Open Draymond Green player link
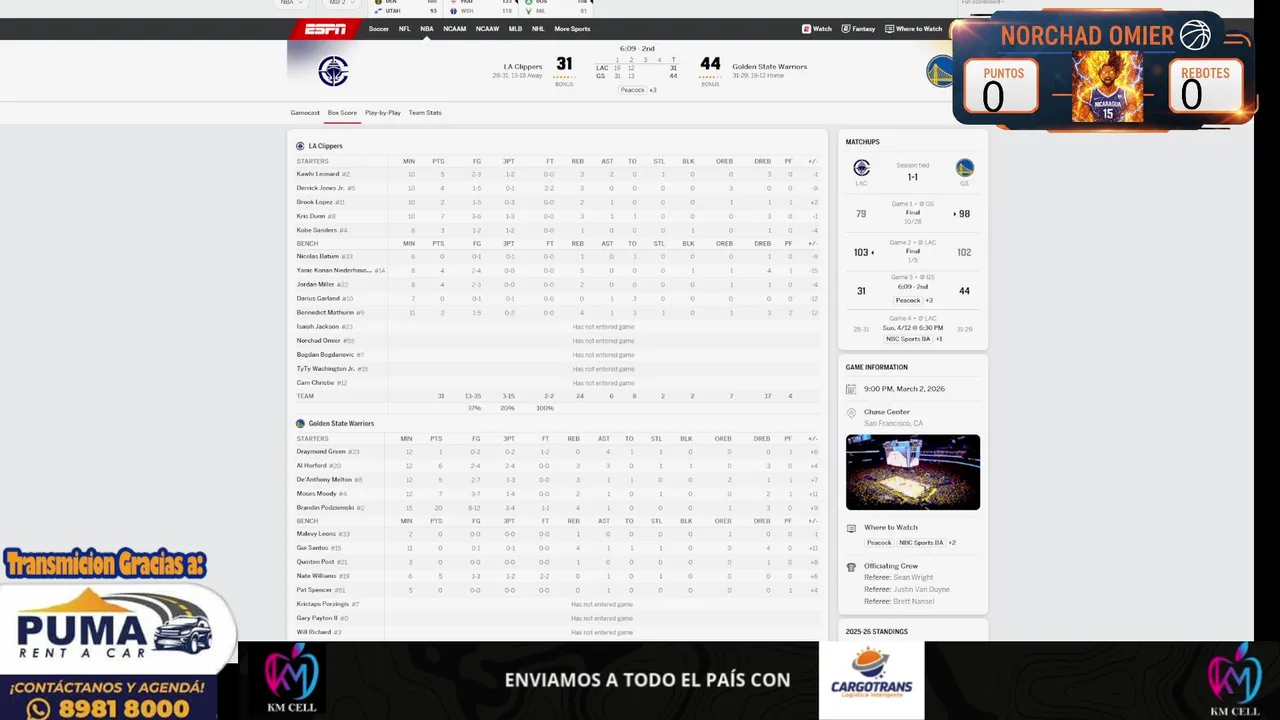 pos(321,452)
